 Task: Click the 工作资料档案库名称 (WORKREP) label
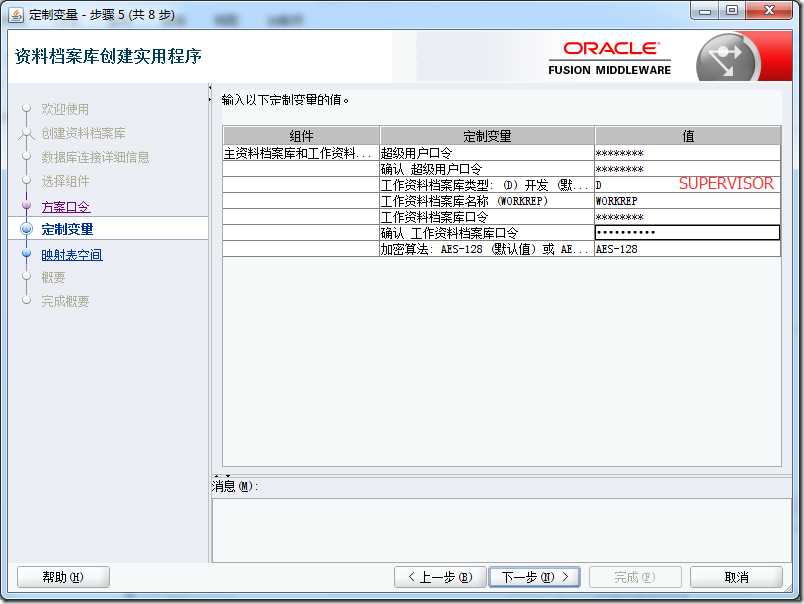coord(464,200)
